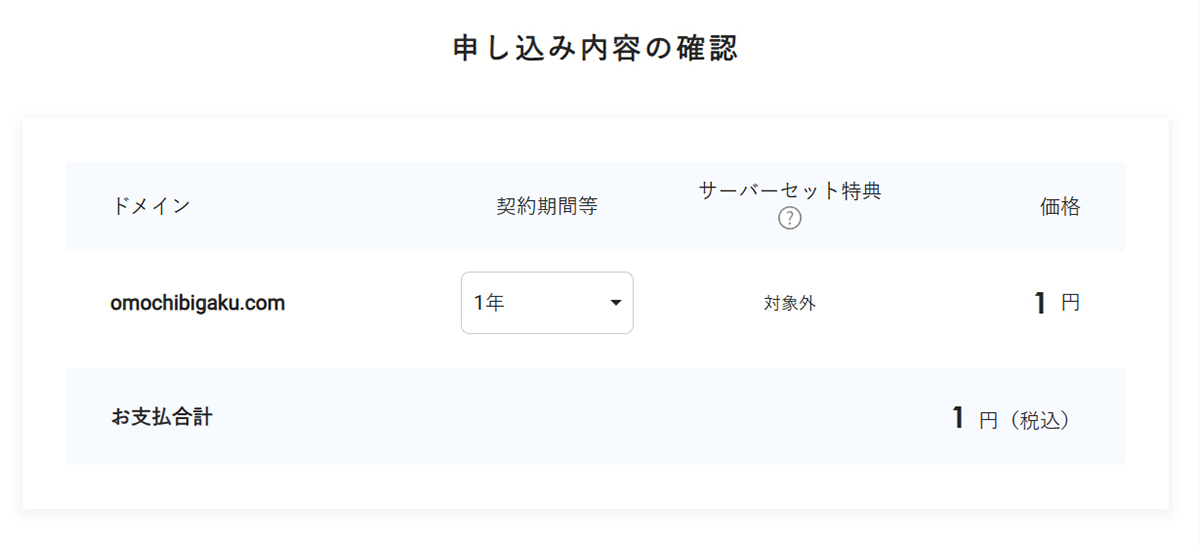The image size is (1200, 549).
Task: Click the 対象外 status text
Action: [789, 303]
